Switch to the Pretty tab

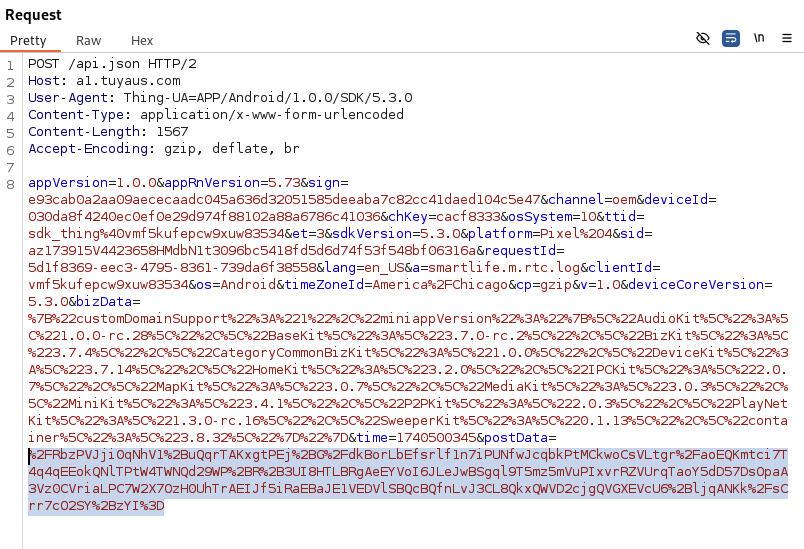click(28, 40)
